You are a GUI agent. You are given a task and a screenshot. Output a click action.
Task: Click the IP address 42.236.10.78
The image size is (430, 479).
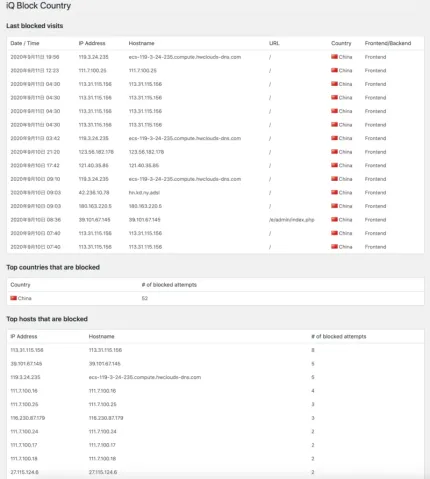[94, 192]
